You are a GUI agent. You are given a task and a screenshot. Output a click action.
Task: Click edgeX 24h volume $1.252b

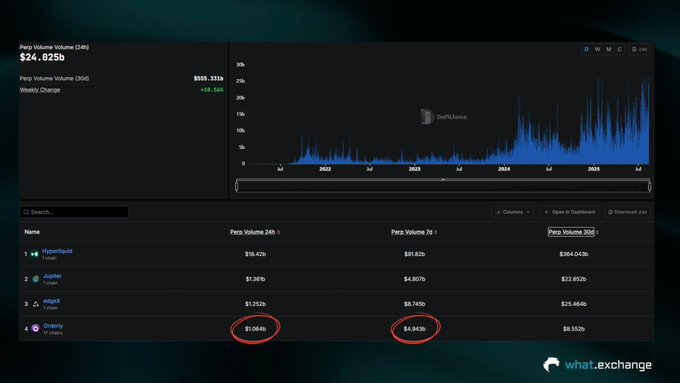[255, 304]
